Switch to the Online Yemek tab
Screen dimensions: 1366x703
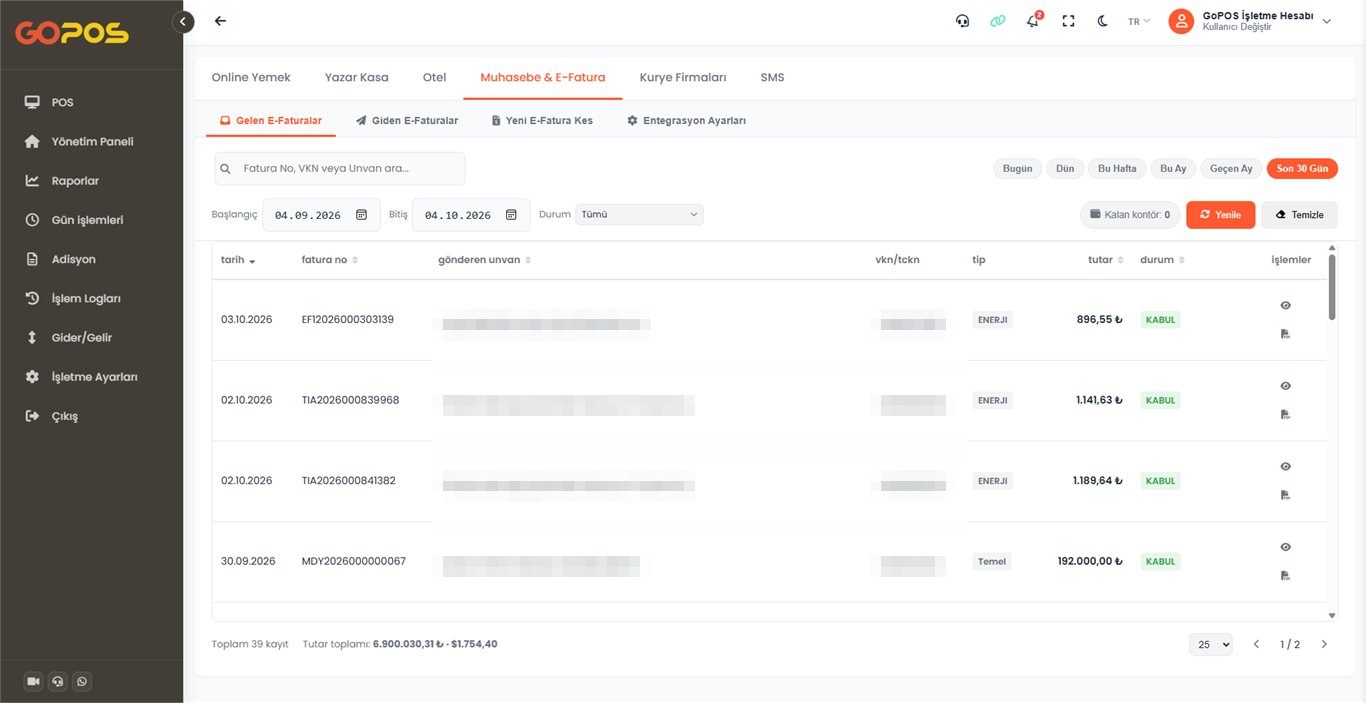tap(251, 77)
